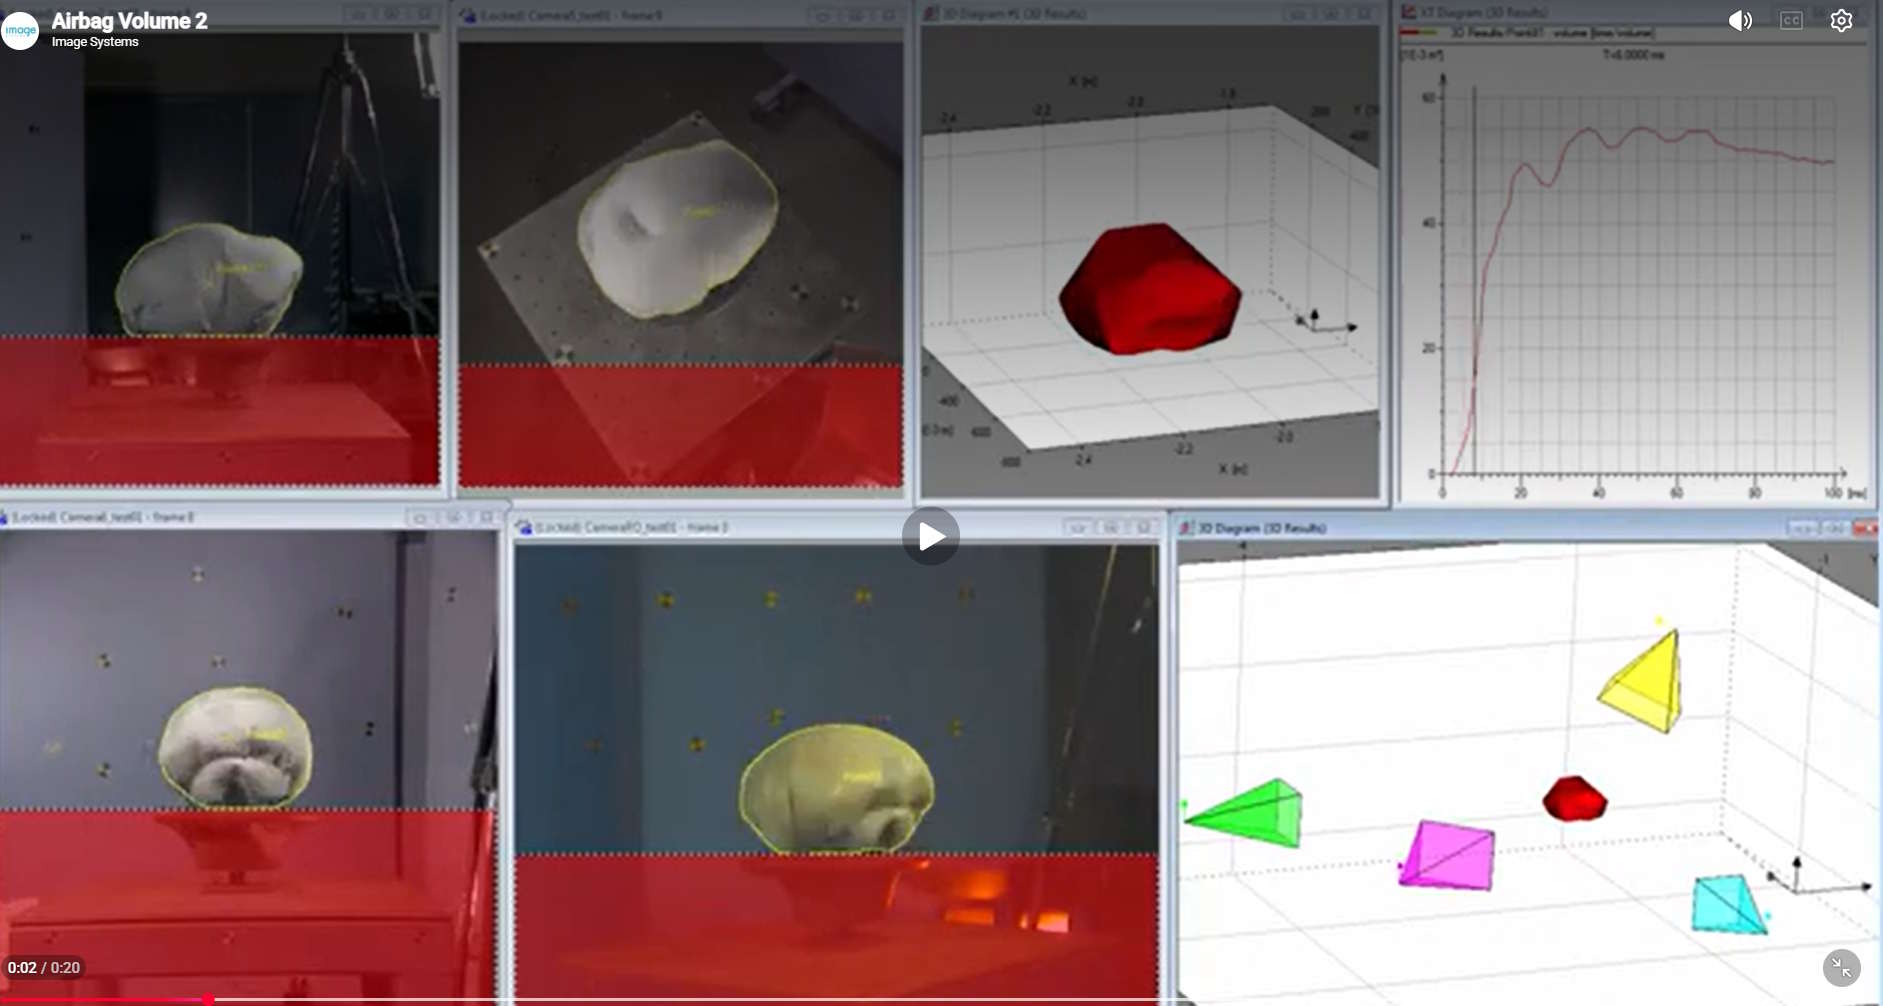Play the Airbag Volume 2 video

[x=930, y=537]
